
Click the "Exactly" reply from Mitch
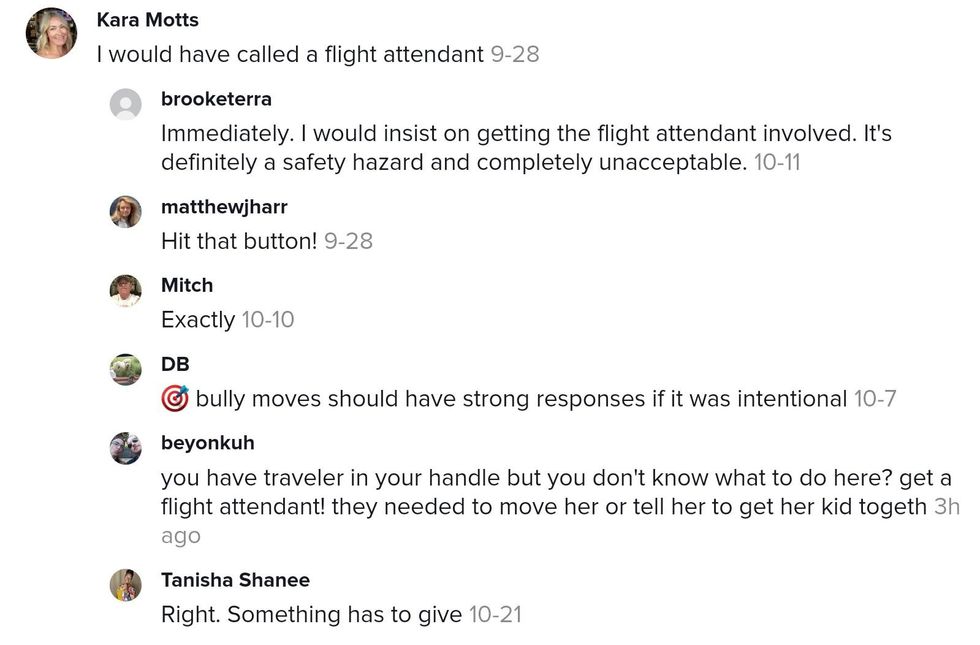pyautogui.click(x=198, y=320)
